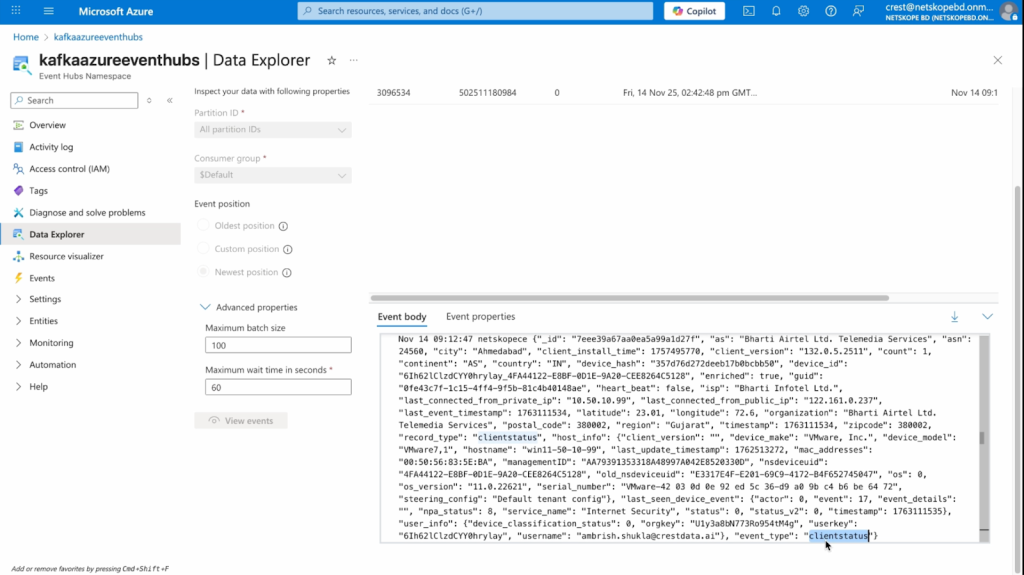Favorite this resource with the star icon
This screenshot has width=1024, height=575.
[332, 60]
